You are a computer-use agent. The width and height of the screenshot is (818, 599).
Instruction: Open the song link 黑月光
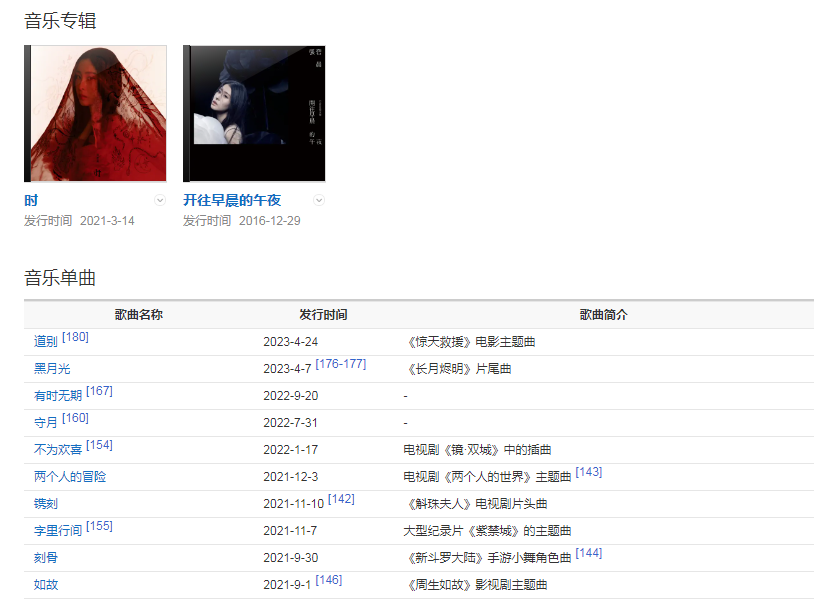[52, 369]
